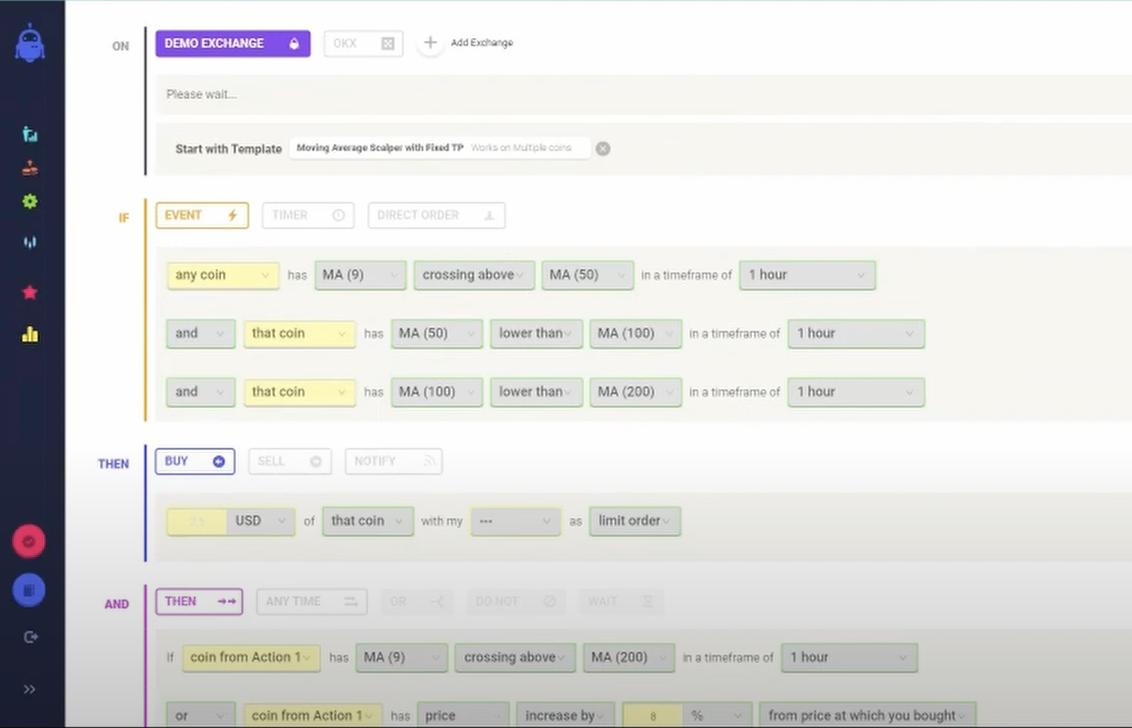The height and width of the screenshot is (728, 1132).
Task: Click the pink star icon in sidebar
Action: click(x=30, y=292)
